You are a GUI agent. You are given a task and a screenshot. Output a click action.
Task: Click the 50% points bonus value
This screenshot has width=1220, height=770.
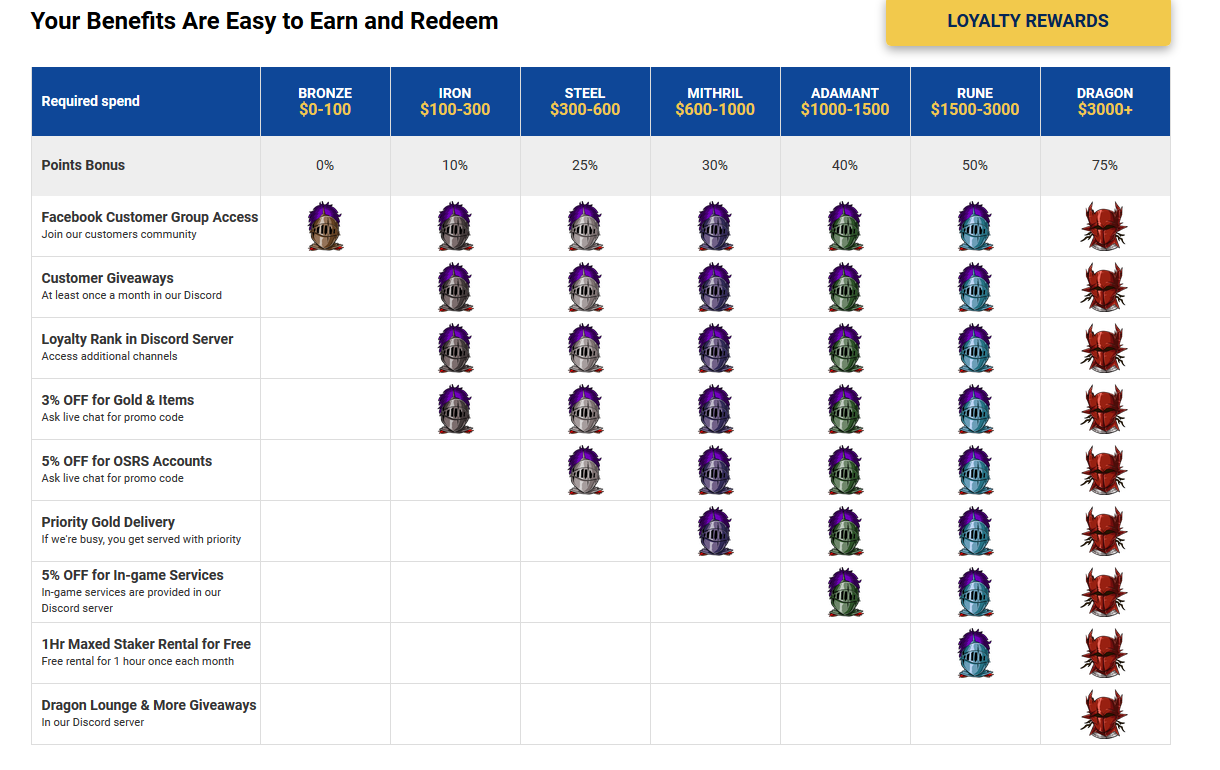pos(975,165)
